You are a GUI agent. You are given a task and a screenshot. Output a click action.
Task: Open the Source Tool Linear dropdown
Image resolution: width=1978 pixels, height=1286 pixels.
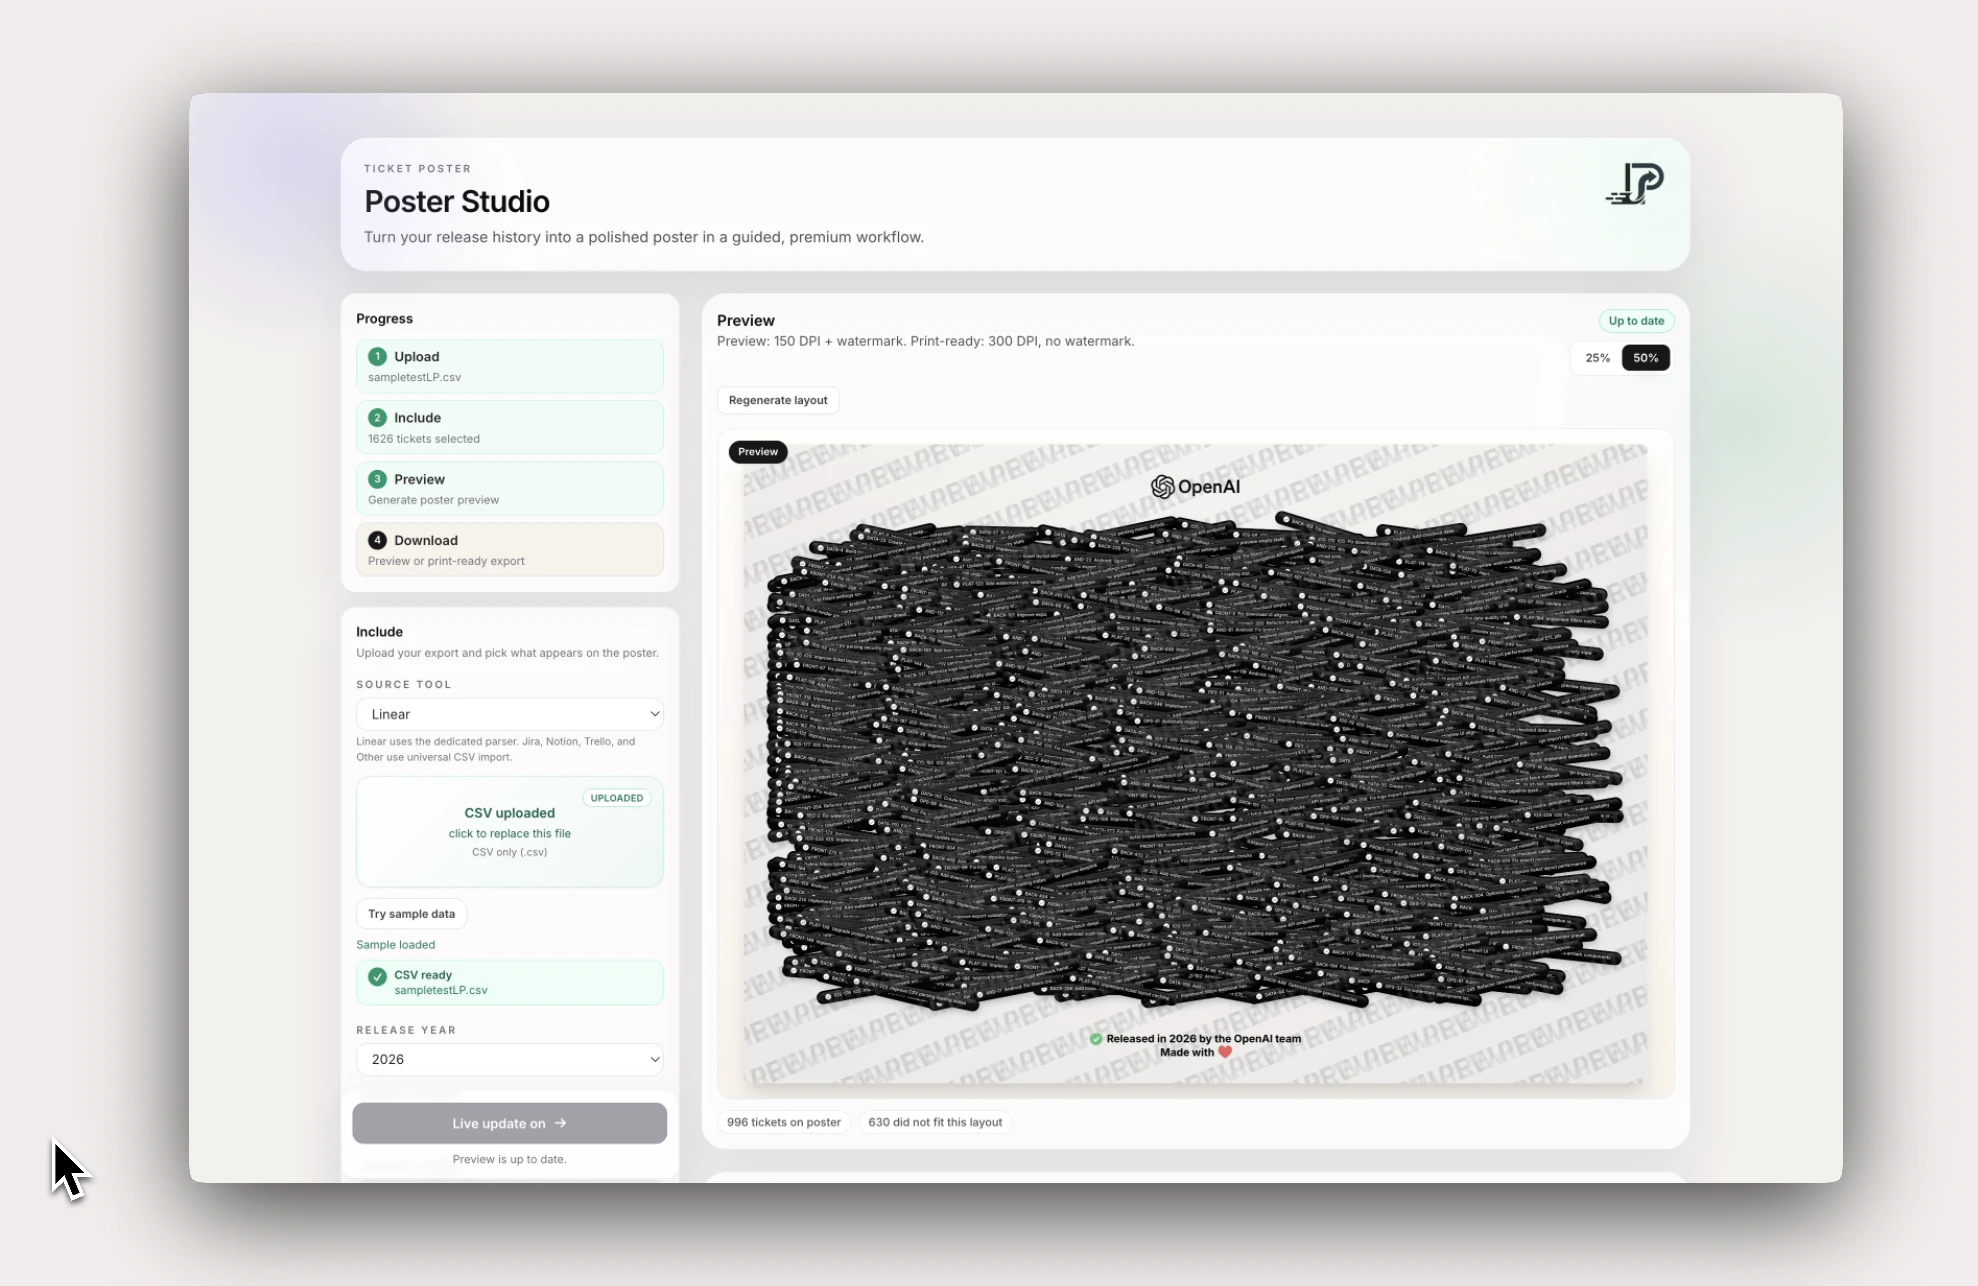(509, 714)
